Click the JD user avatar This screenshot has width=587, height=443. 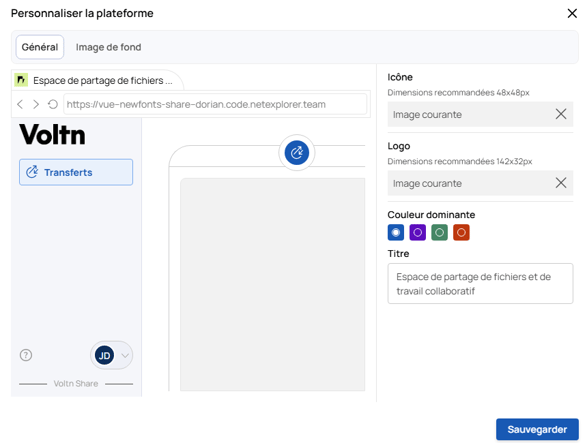pos(104,355)
